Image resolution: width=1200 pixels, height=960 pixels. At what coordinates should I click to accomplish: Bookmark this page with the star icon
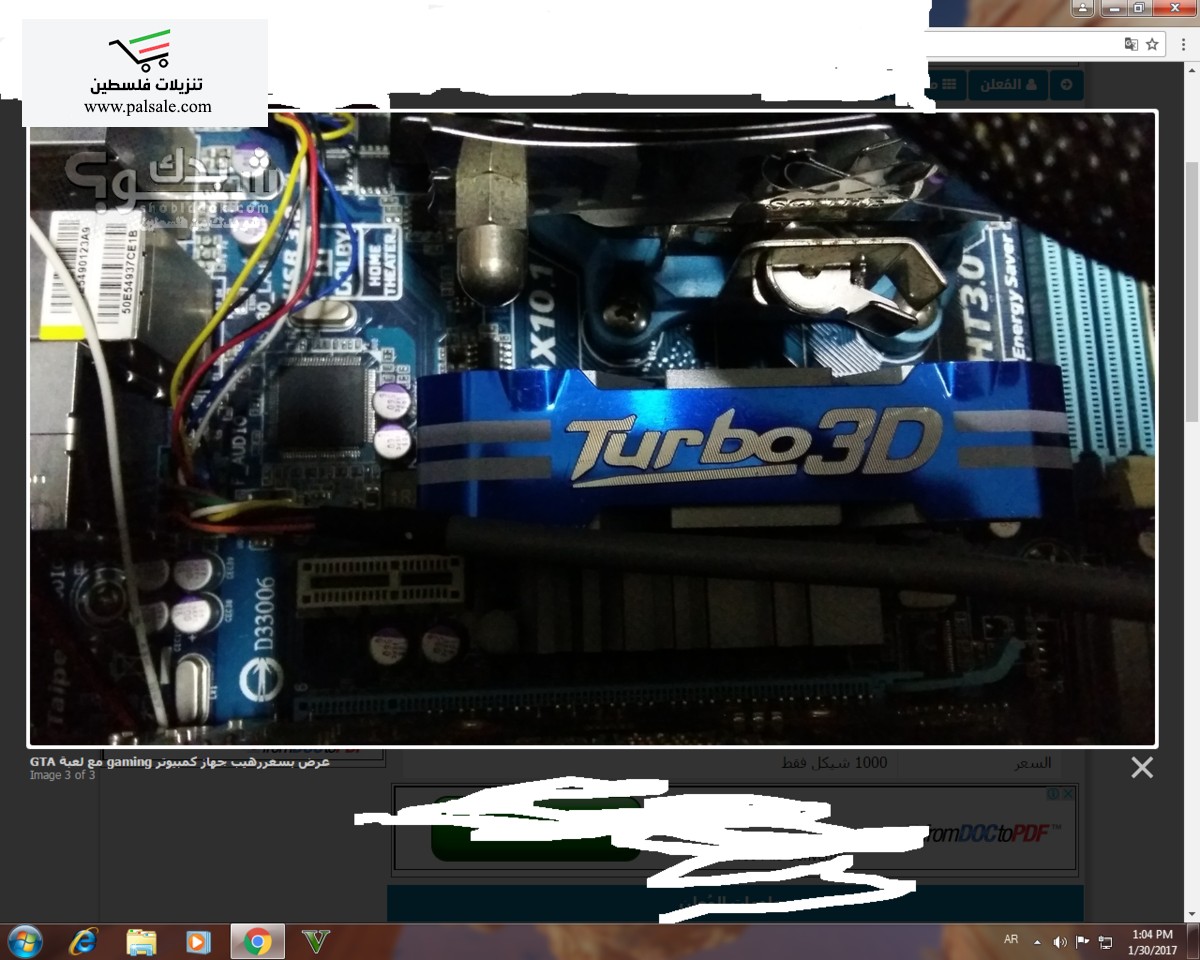tap(1152, 44)
